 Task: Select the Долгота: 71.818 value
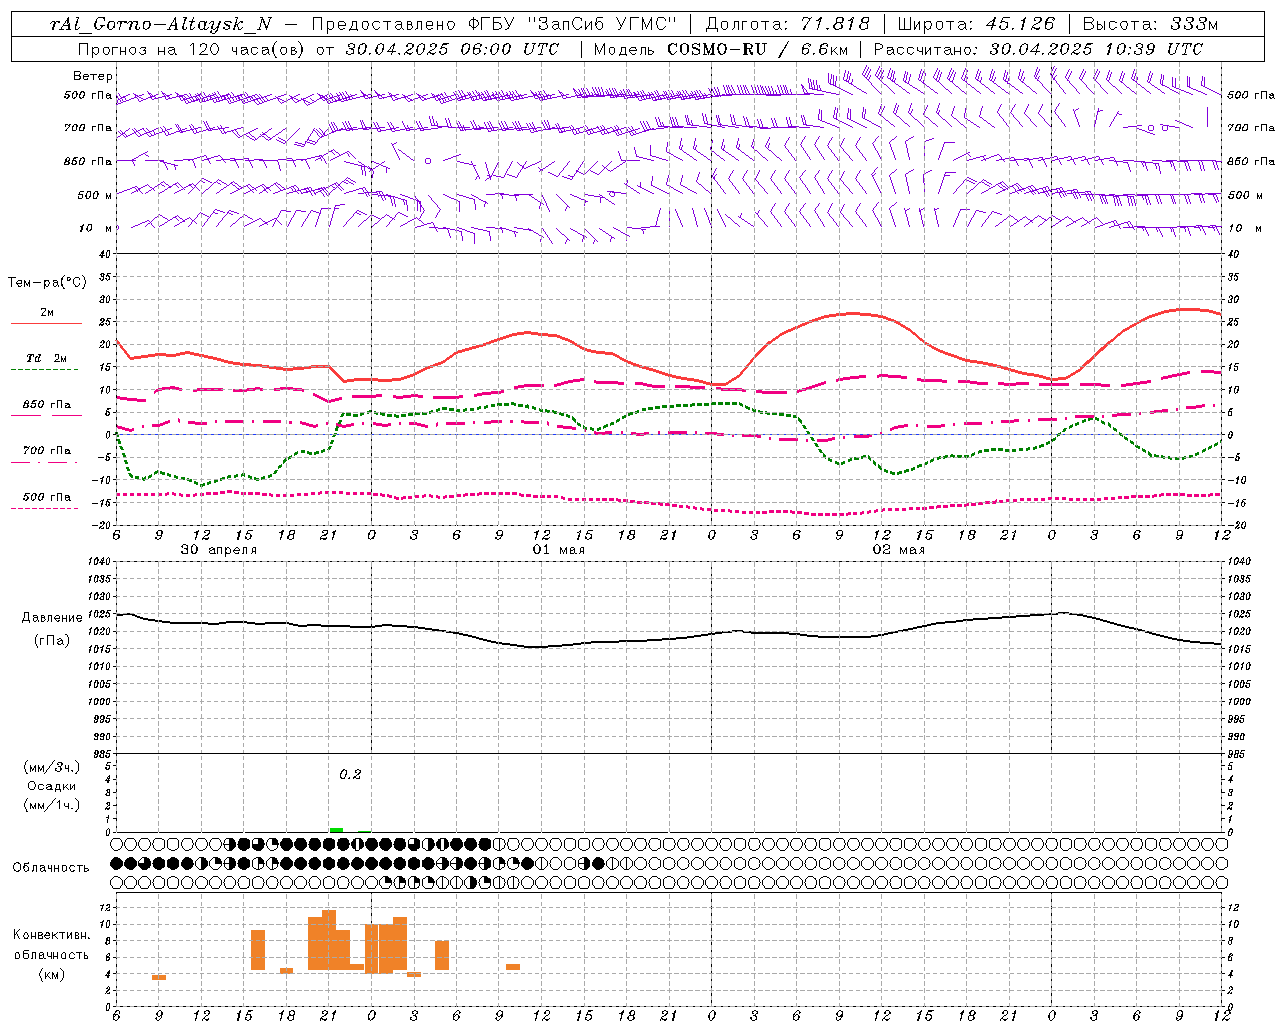pos(788,24)
